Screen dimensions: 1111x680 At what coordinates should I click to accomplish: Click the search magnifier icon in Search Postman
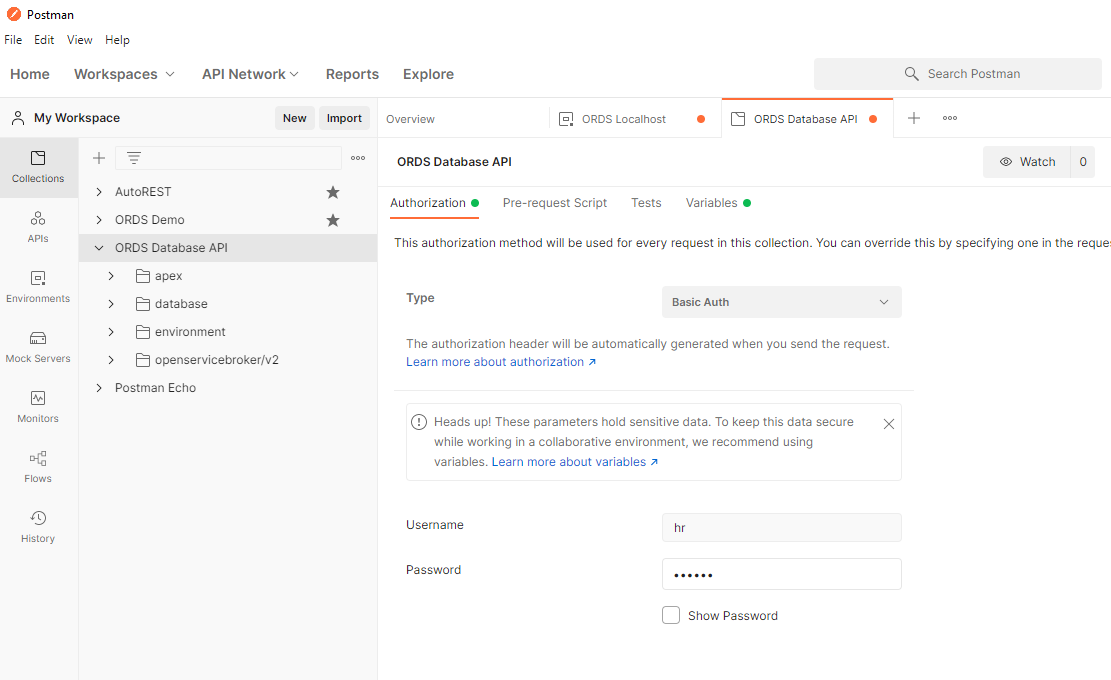coord(911,74)
